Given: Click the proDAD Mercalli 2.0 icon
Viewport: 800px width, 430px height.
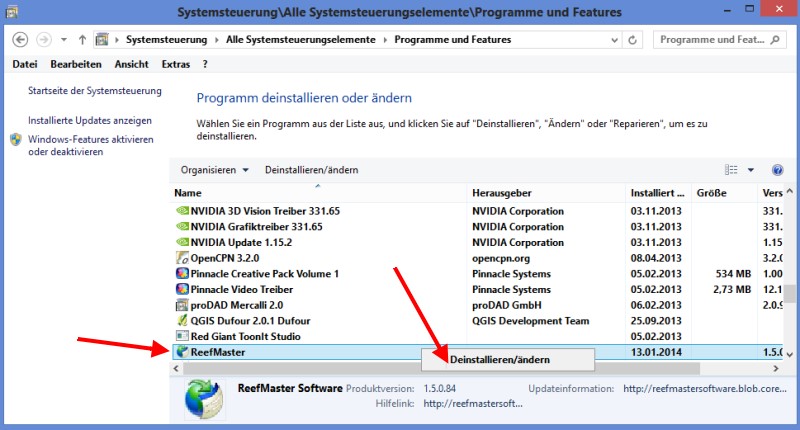Looking at the screenshot, I should pos(181,305).
